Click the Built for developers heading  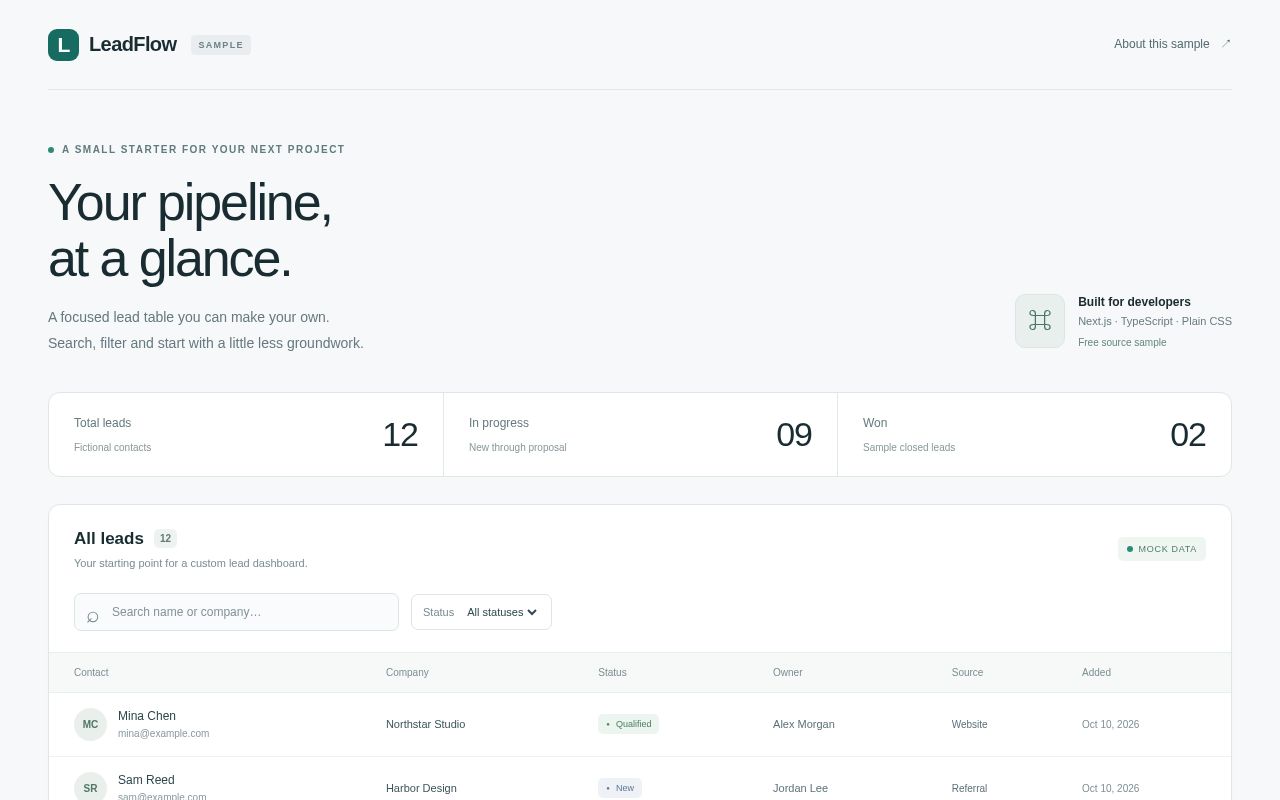click(1134, 302)
